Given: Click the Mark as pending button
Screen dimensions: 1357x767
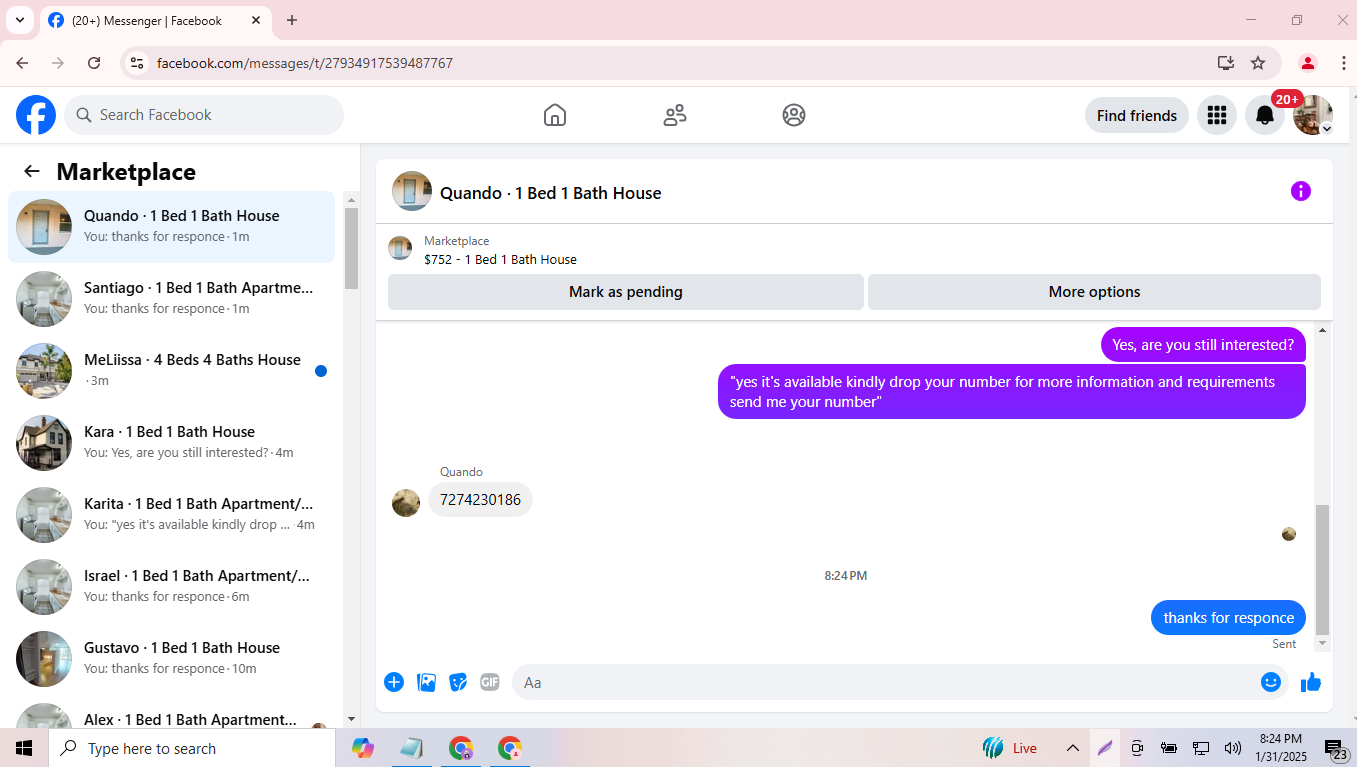Looking at the screenshot, I should click(626, 292).
